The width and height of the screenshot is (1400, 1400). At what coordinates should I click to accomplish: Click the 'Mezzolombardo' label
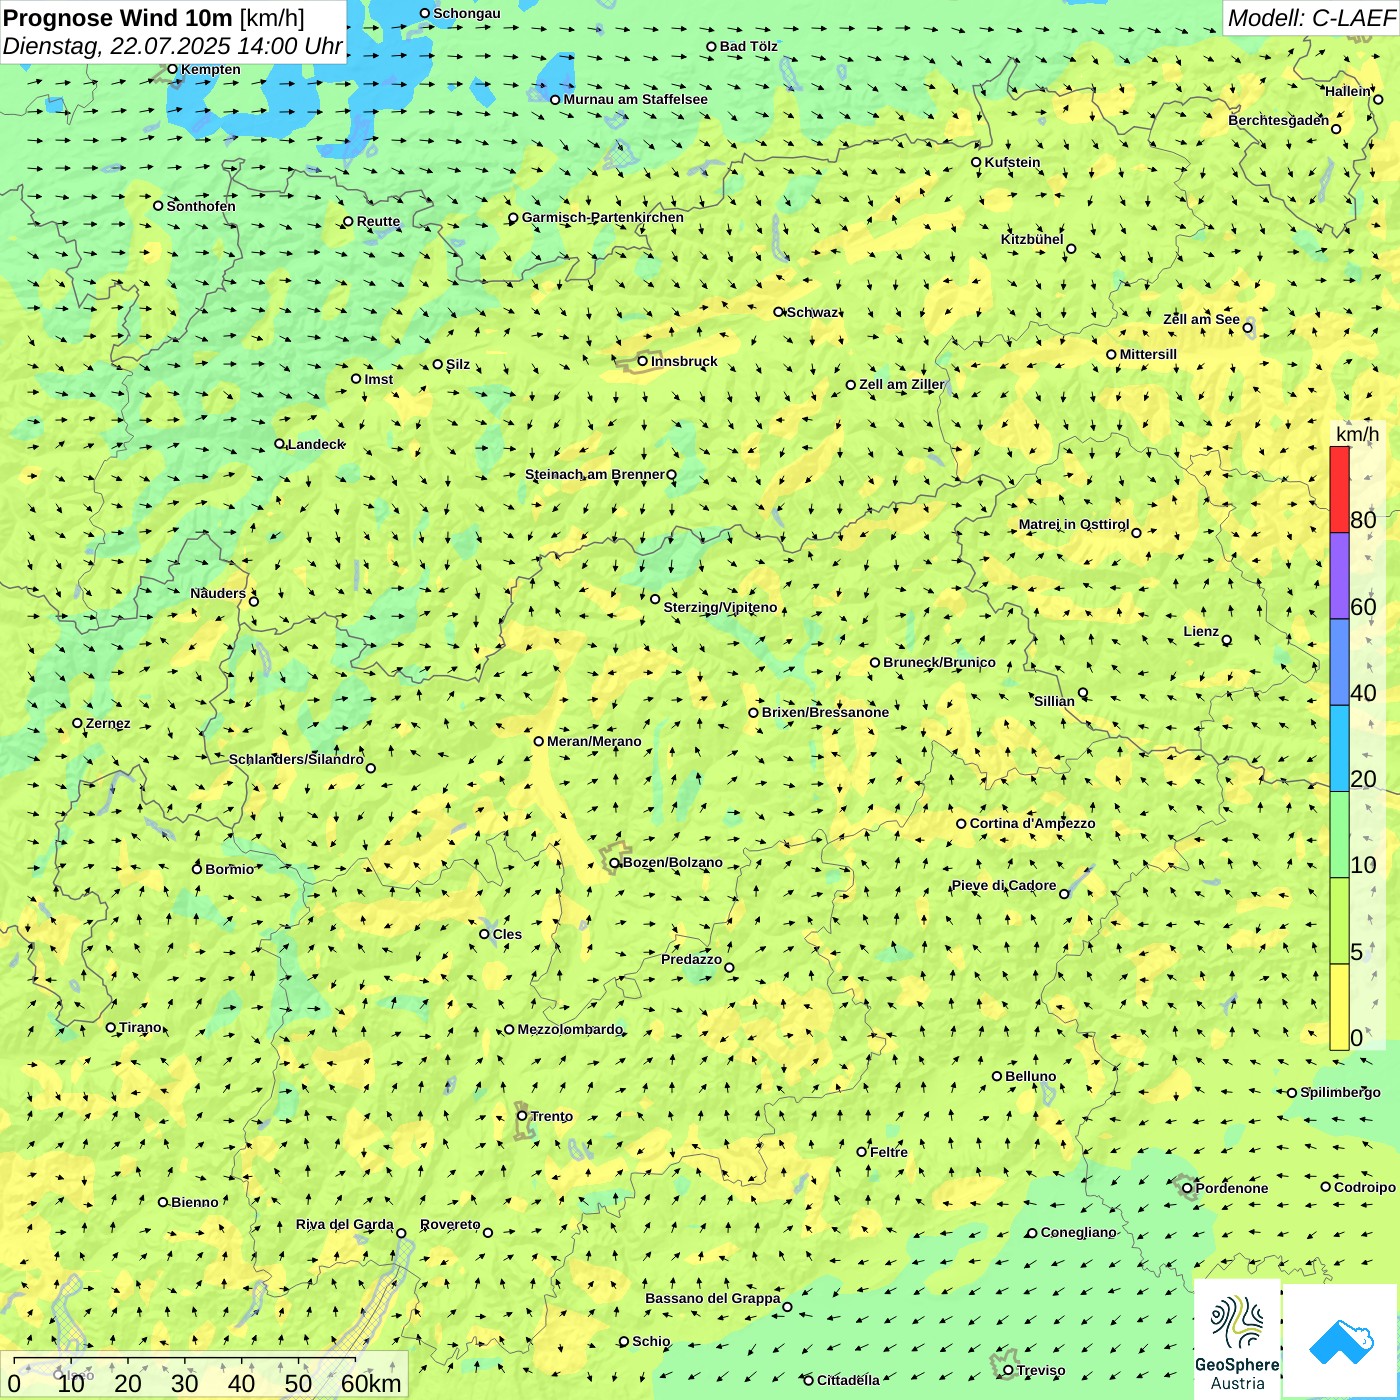pos(570,1029)
